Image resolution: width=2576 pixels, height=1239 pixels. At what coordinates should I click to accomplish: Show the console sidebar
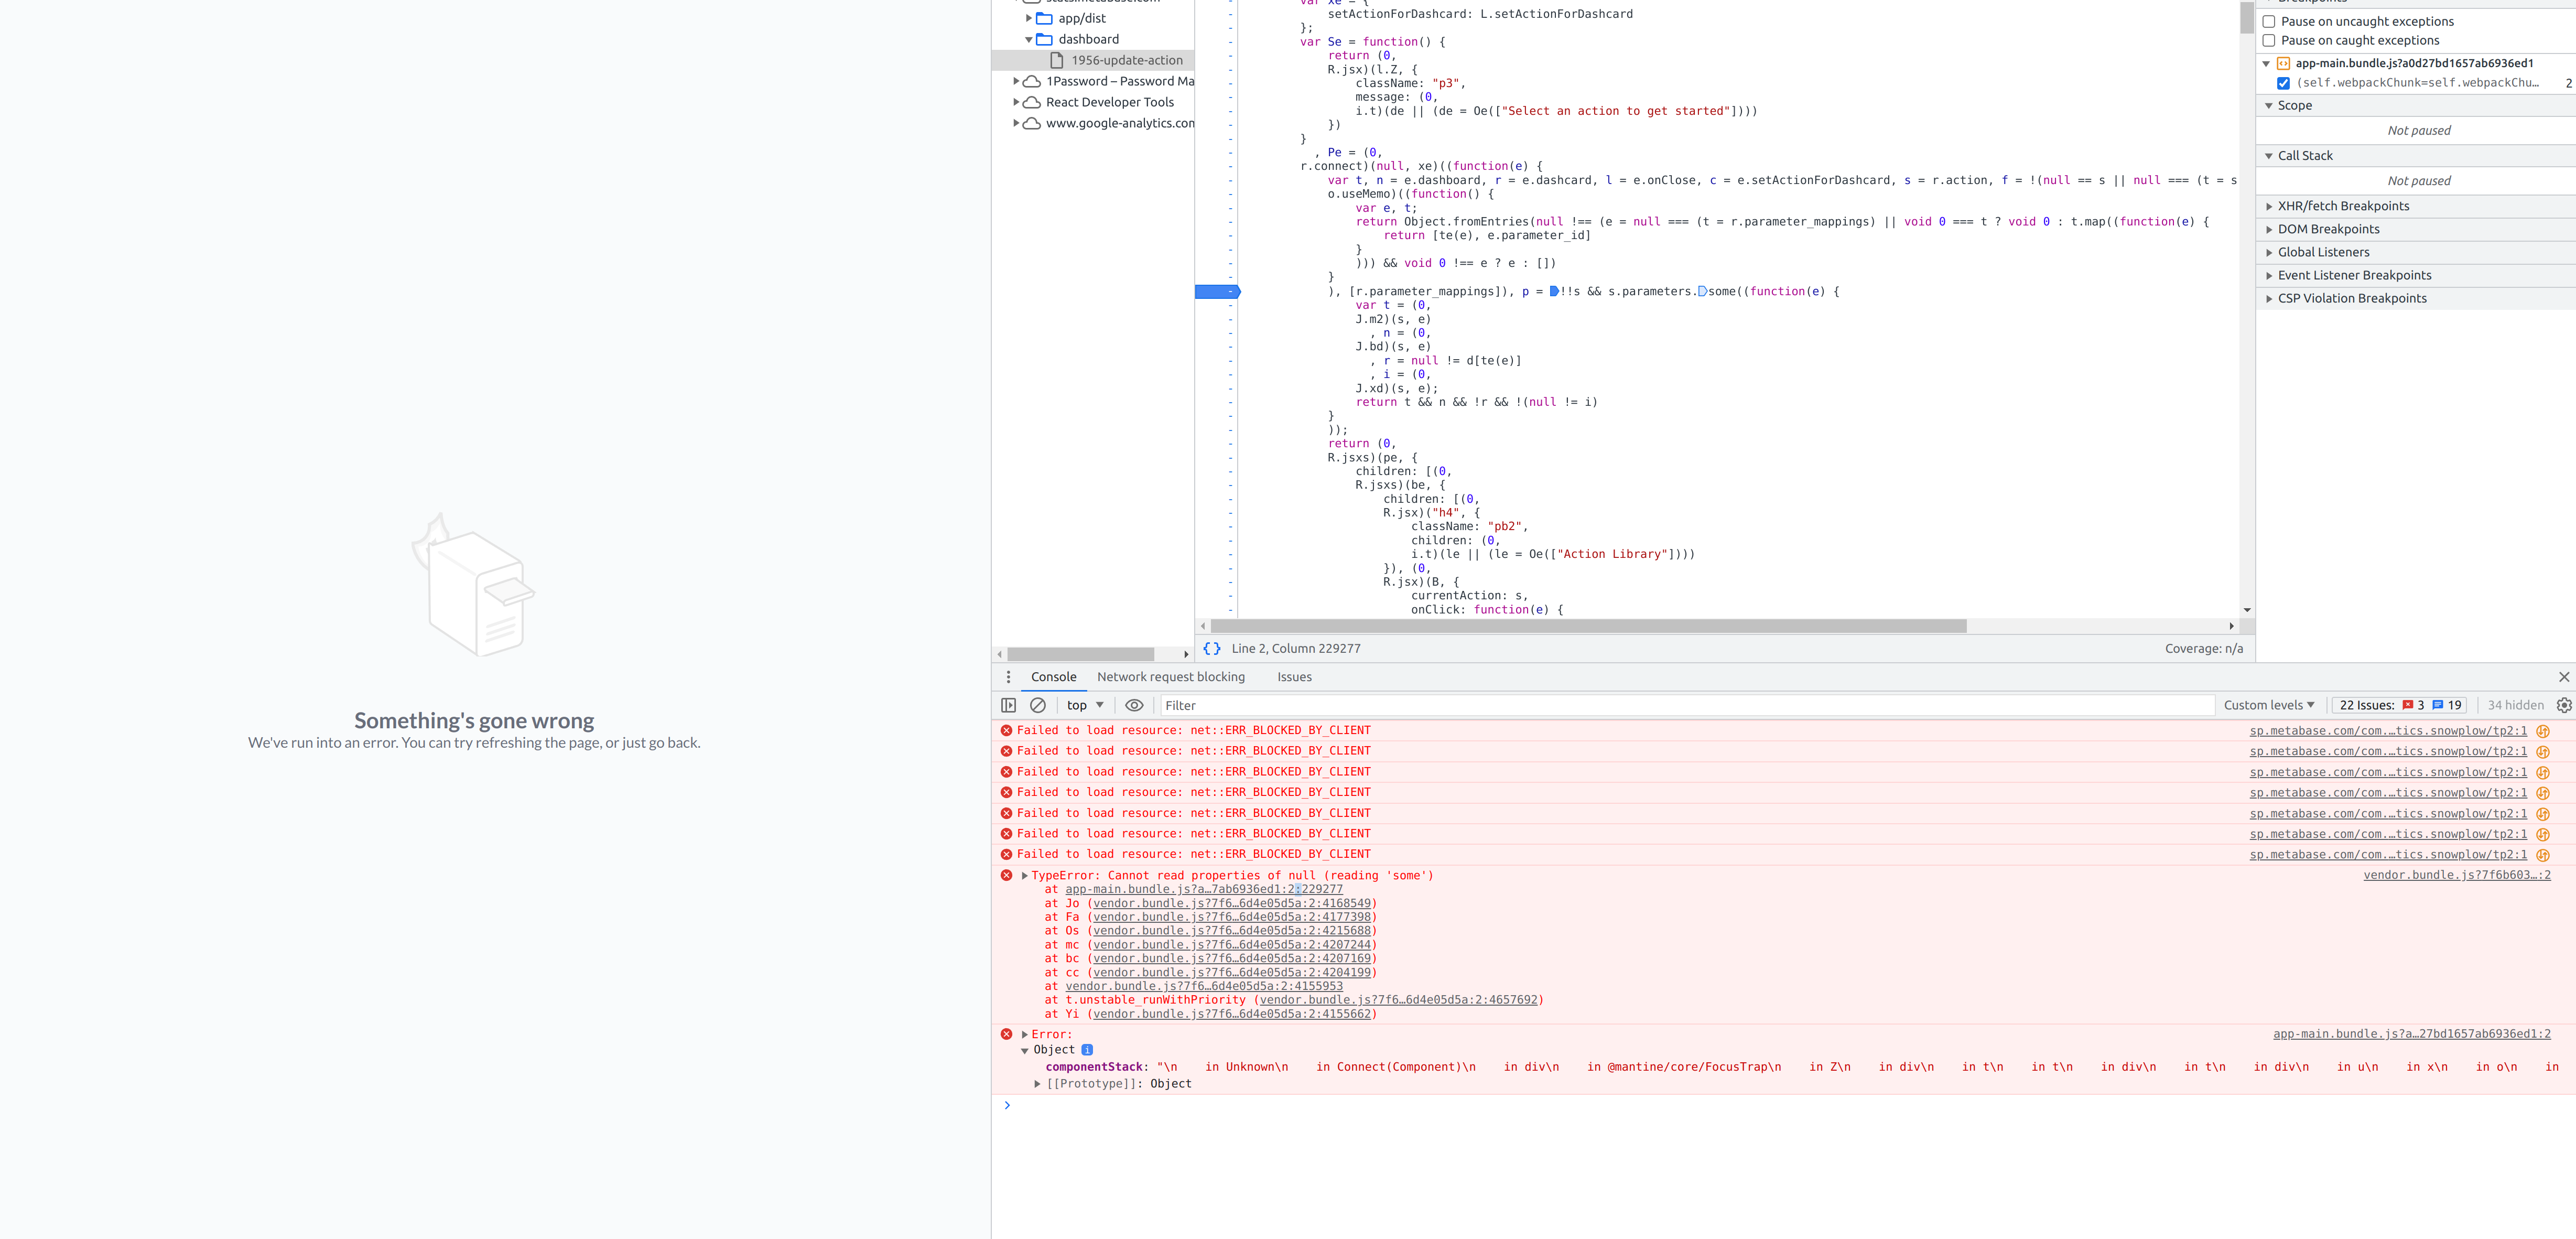pos(1008,705)
